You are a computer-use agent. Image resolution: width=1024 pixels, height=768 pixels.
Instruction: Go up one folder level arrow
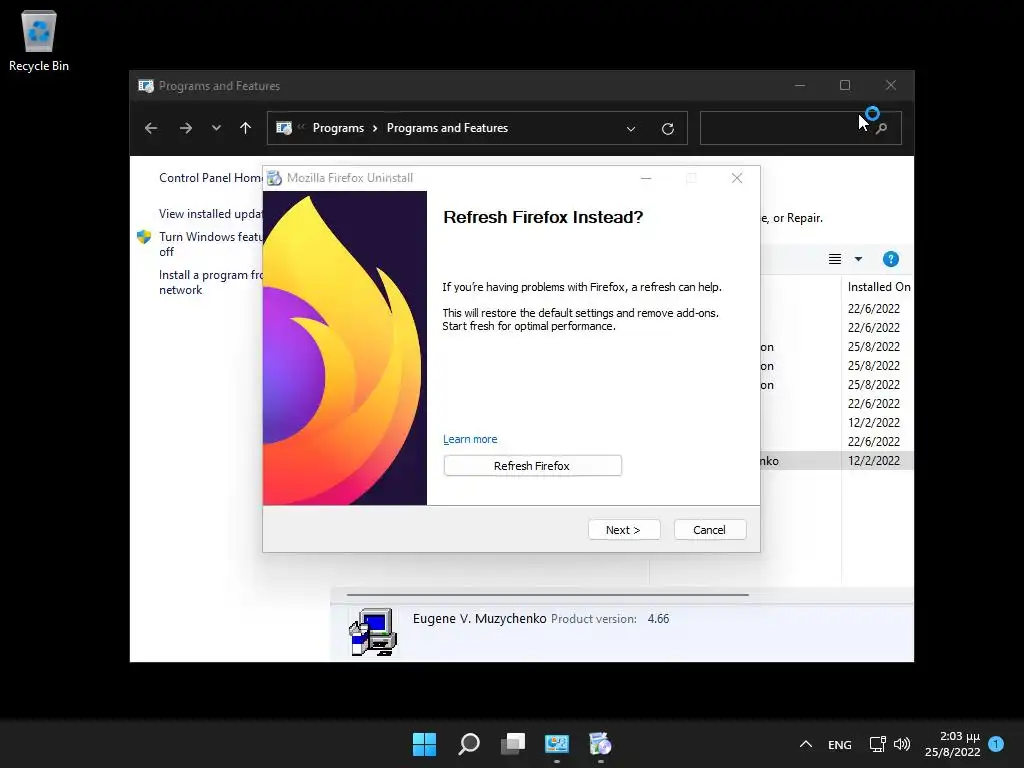tap(246, 128)
